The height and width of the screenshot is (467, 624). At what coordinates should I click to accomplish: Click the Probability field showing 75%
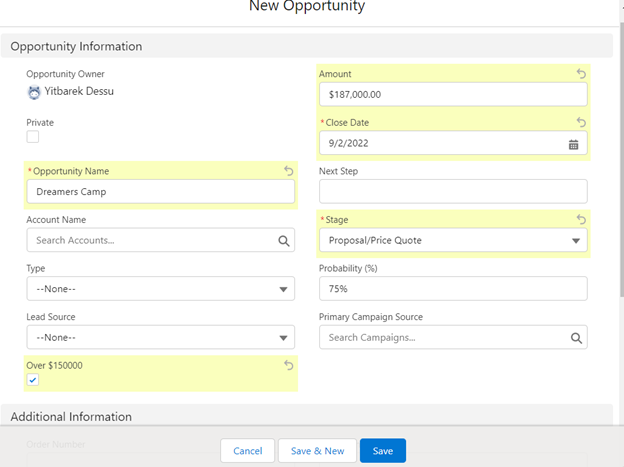click(453, 289)
